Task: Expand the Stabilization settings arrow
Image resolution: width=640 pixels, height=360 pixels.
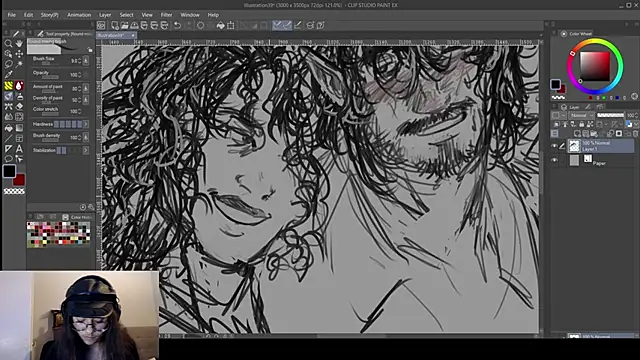Action: tap(86, 151)
